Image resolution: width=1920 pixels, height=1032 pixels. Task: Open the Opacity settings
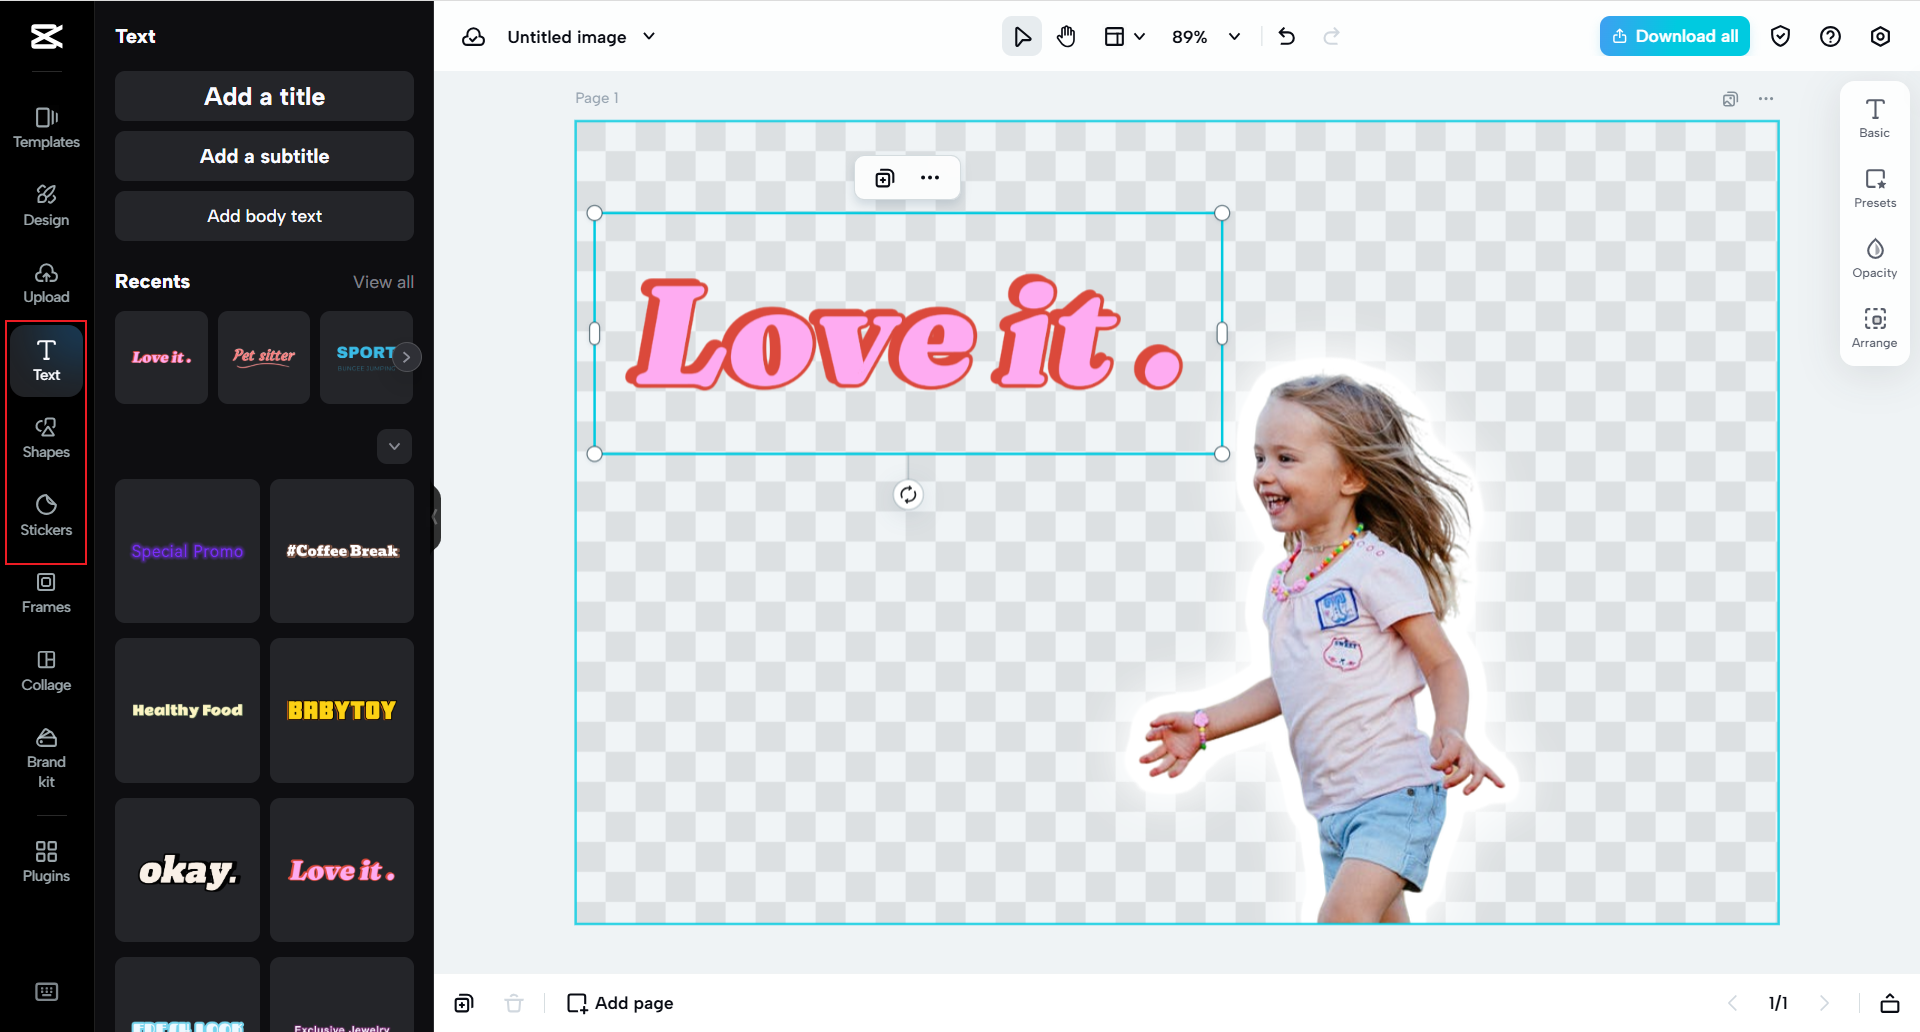coord(1874,258)
